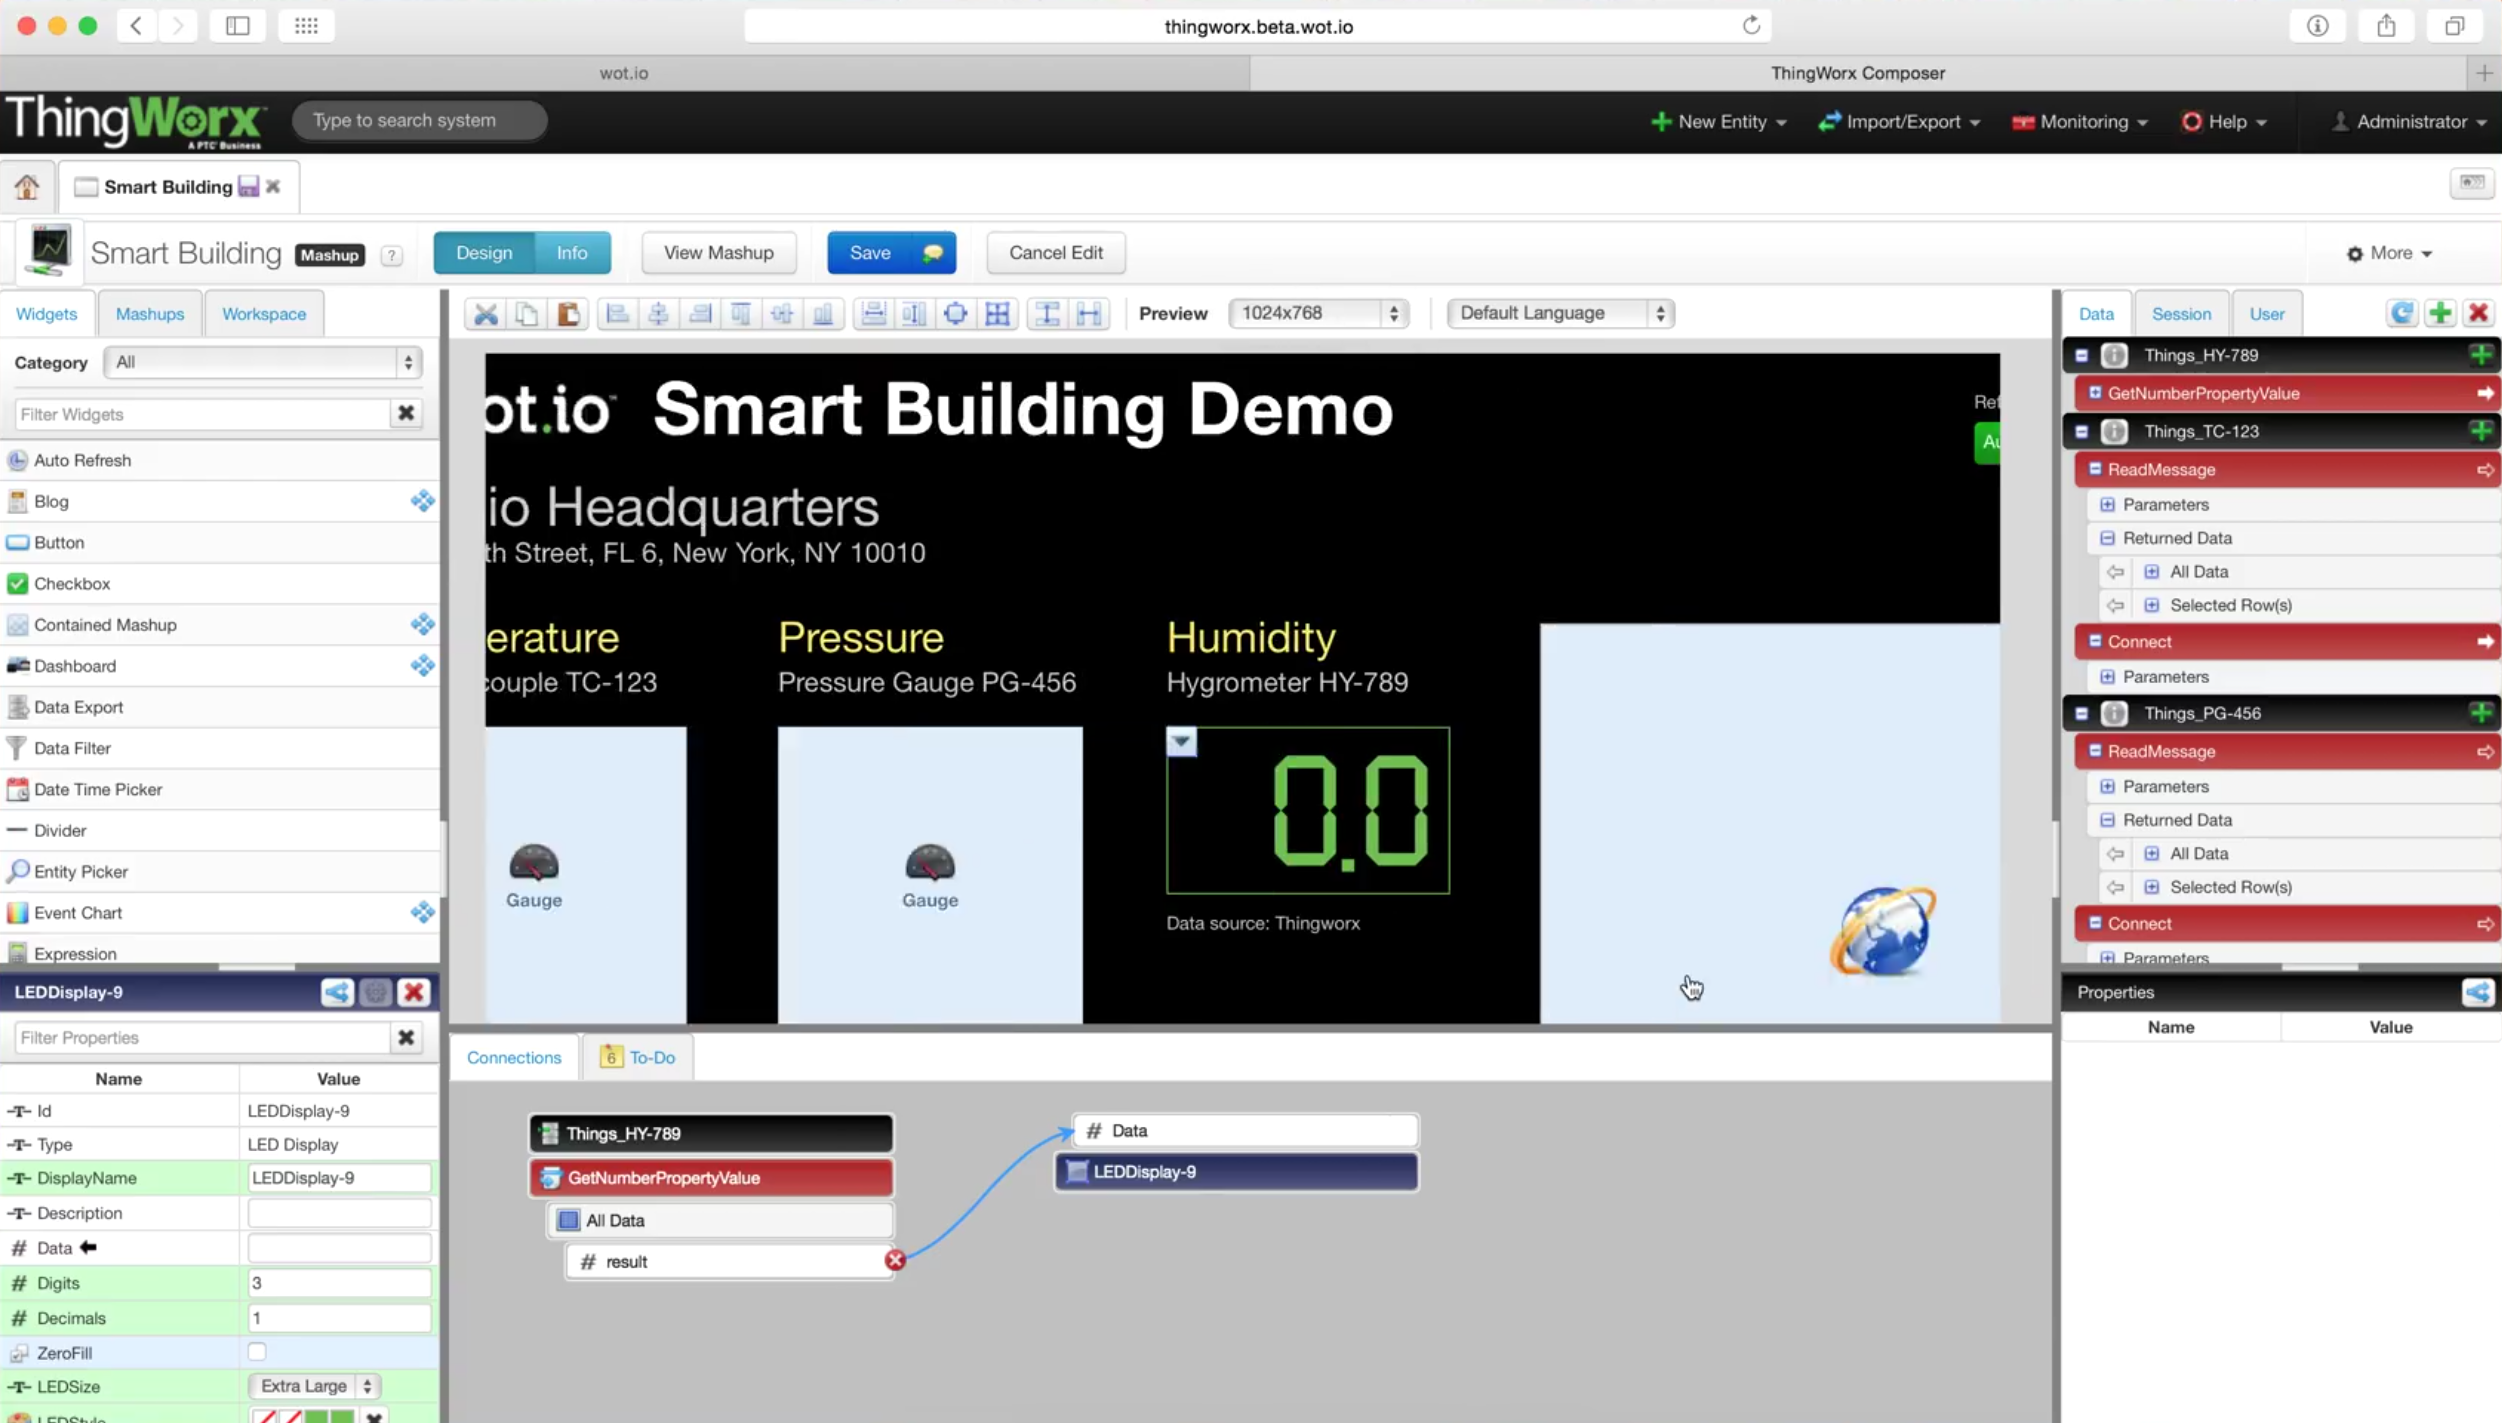Click the Type to search system field
This screenshot has height=1423, width=2502.
(419, 120)
